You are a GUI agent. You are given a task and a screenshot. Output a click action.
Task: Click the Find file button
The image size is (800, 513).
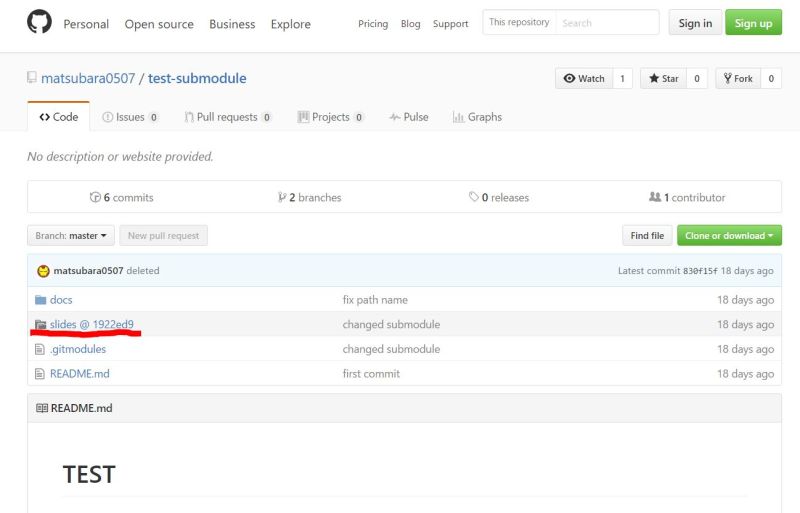pyautogui.click(x=647, y=235)
